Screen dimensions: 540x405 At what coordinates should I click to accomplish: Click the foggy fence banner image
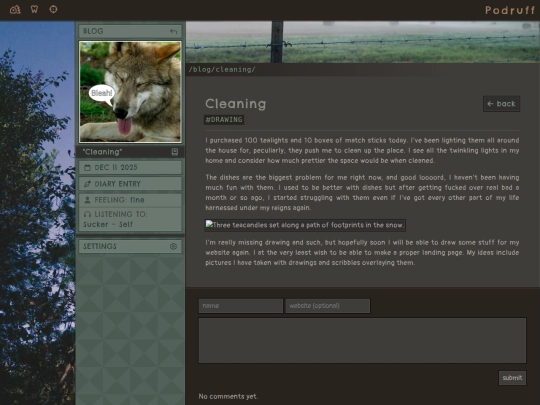click(363, 42)
